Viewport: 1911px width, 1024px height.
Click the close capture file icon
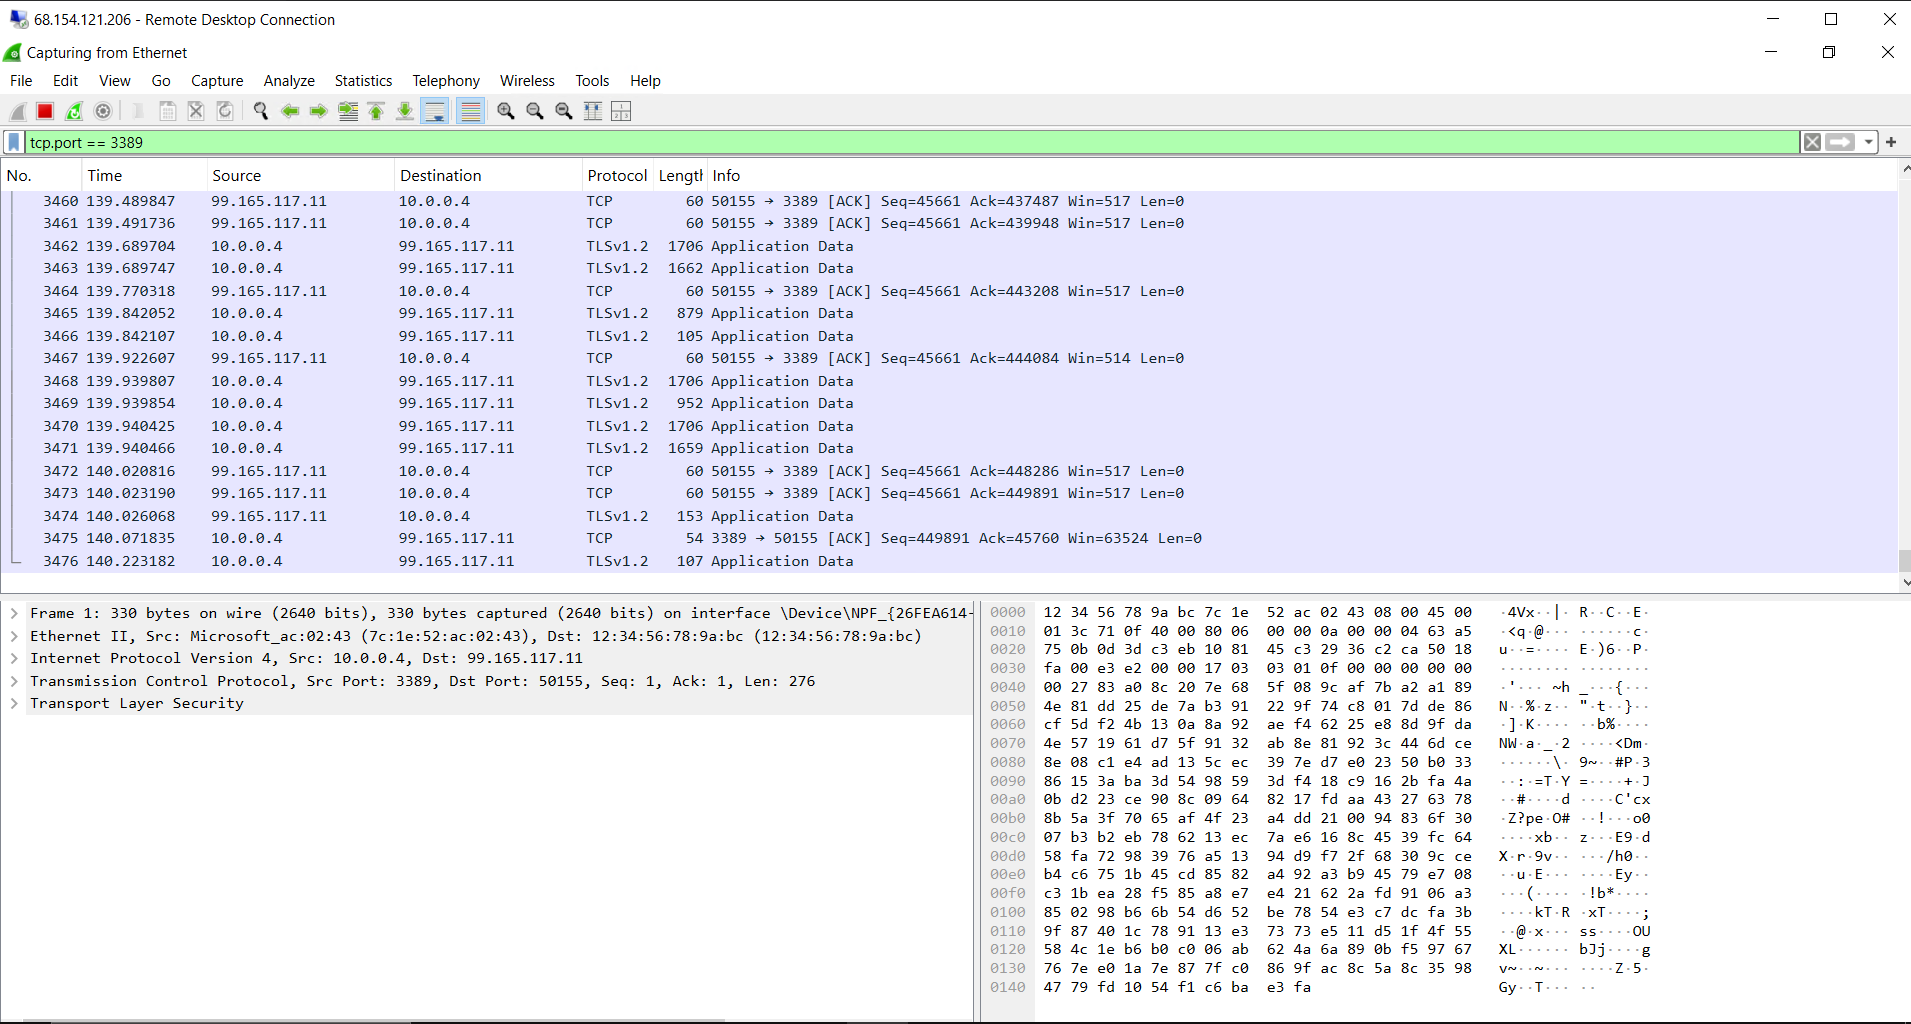[196, 111]
